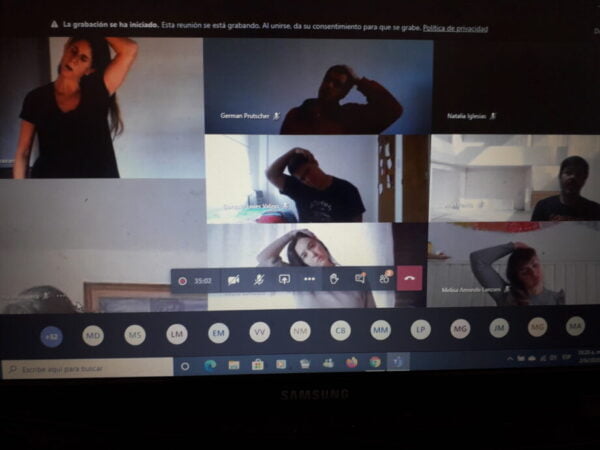This screenshot has width=600, height=450.
Task: Expand hidden system tray icons chevron
Action: 510,359
